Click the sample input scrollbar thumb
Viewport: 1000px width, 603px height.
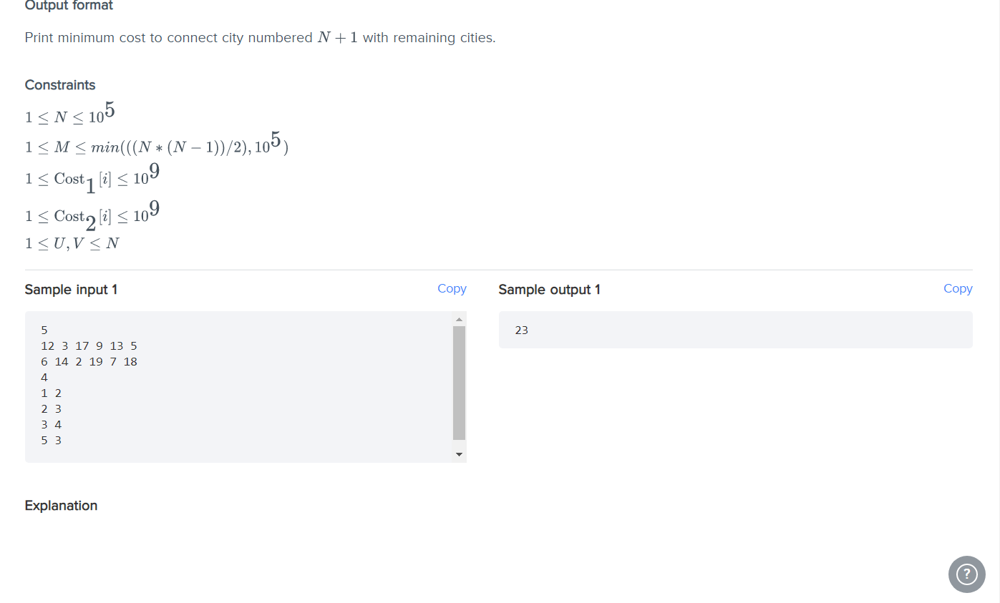point(459,383)
